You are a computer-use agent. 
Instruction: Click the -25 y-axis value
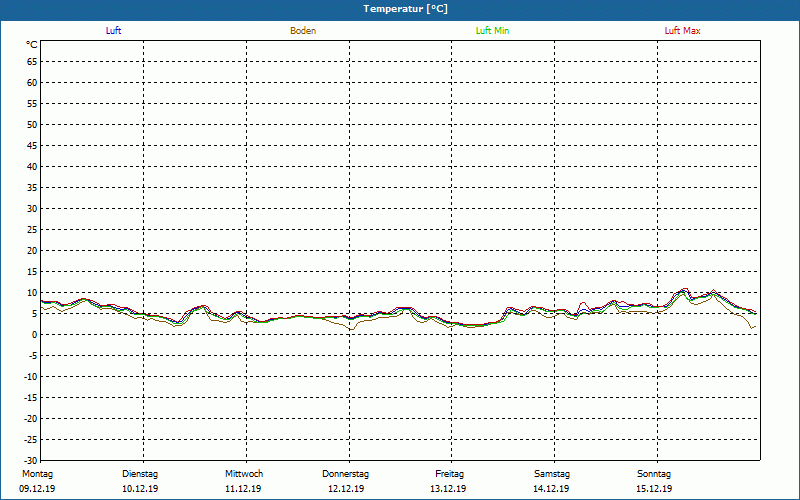[x=30, y=439]
